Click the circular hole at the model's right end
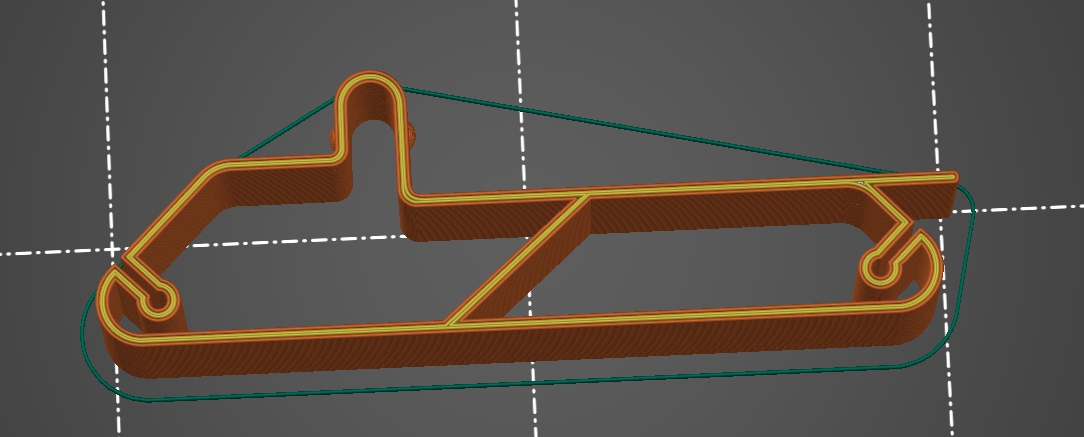 (878, 267)
